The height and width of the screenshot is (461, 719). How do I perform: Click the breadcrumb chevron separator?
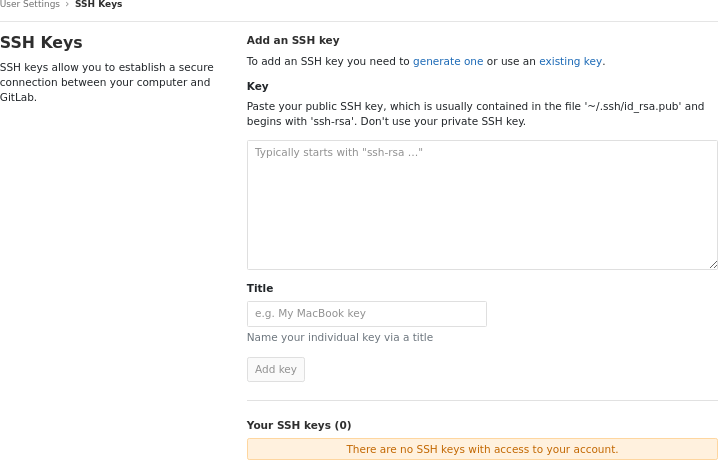[x=67, y=5]
